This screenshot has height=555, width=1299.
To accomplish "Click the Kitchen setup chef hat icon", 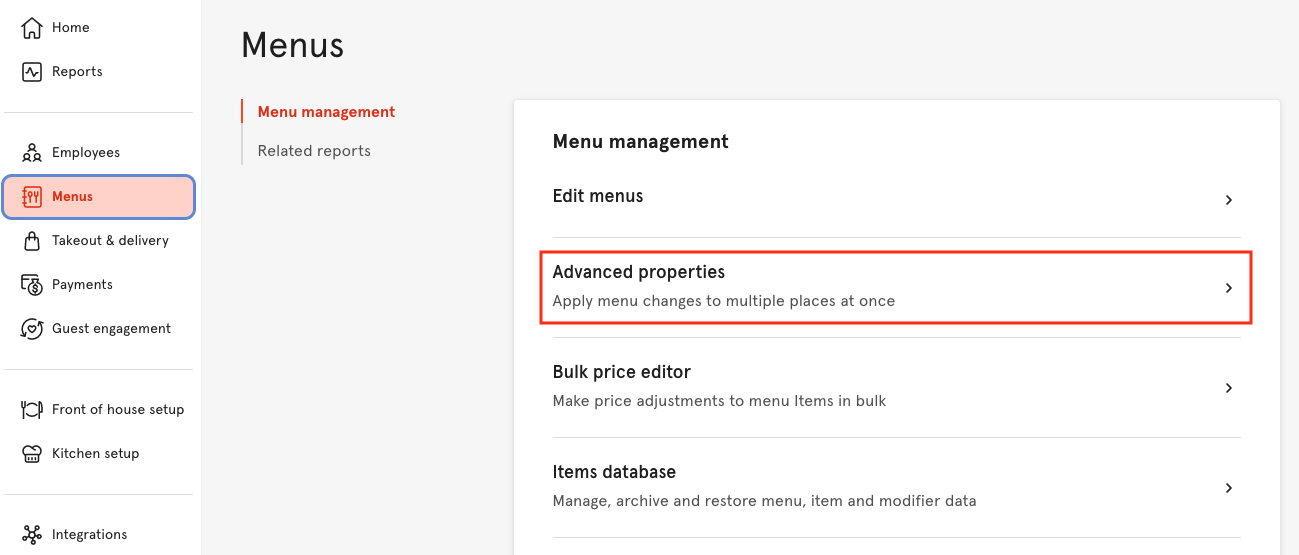I will point(32,454).
